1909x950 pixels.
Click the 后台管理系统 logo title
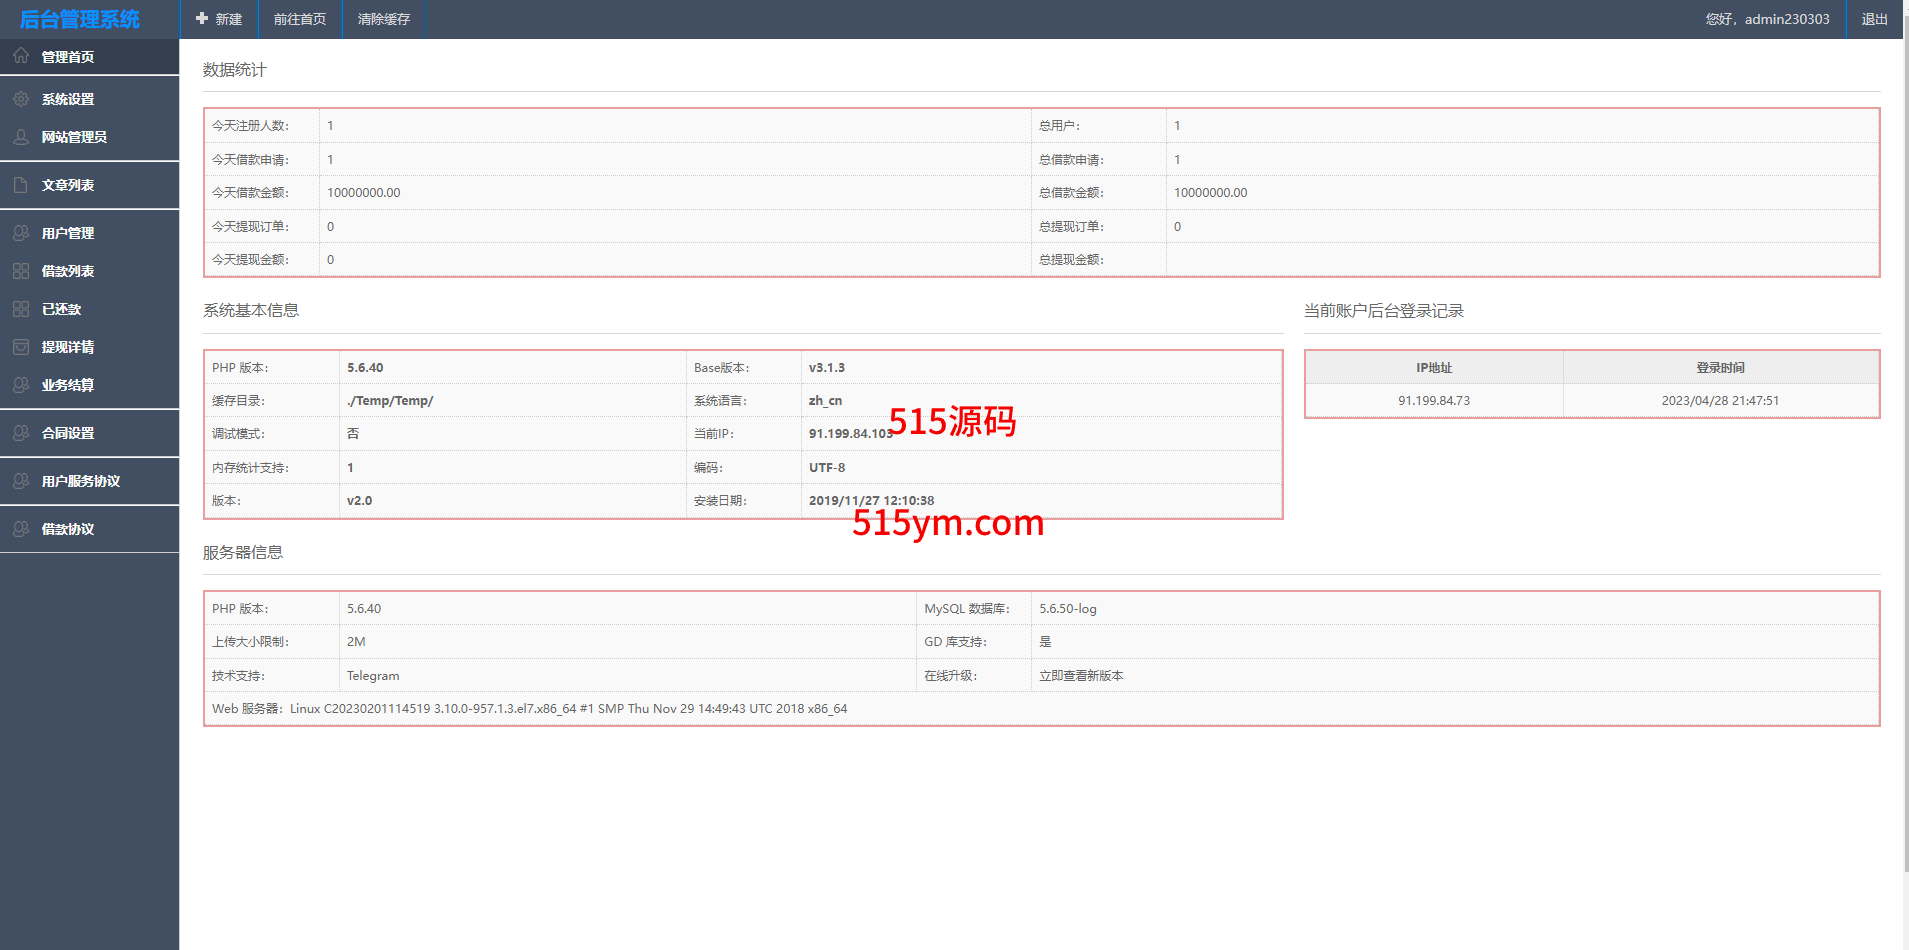coord(80,19)
